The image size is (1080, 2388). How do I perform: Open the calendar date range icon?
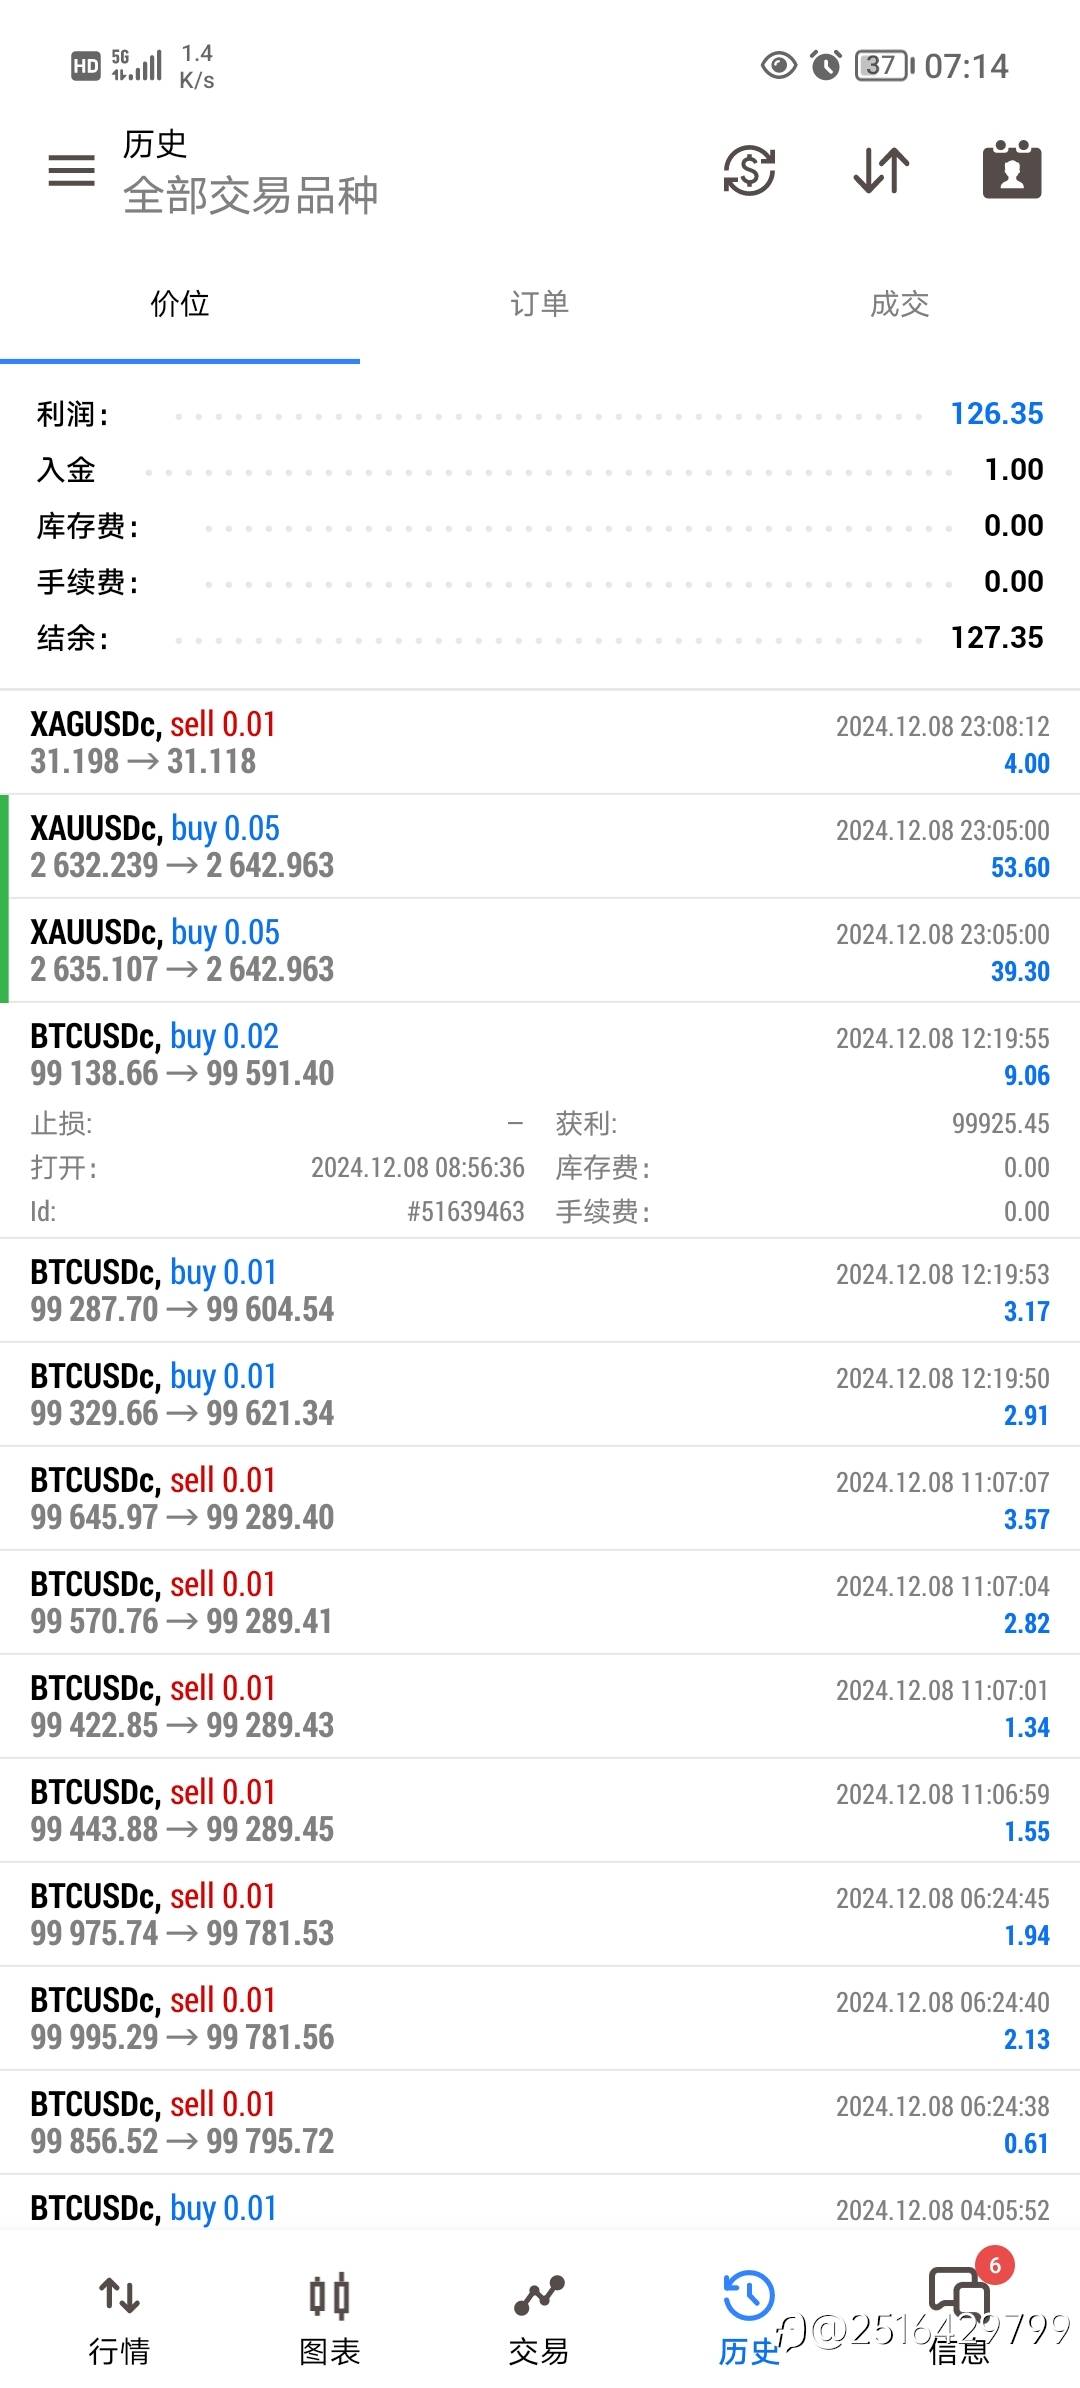[1012, 170]
